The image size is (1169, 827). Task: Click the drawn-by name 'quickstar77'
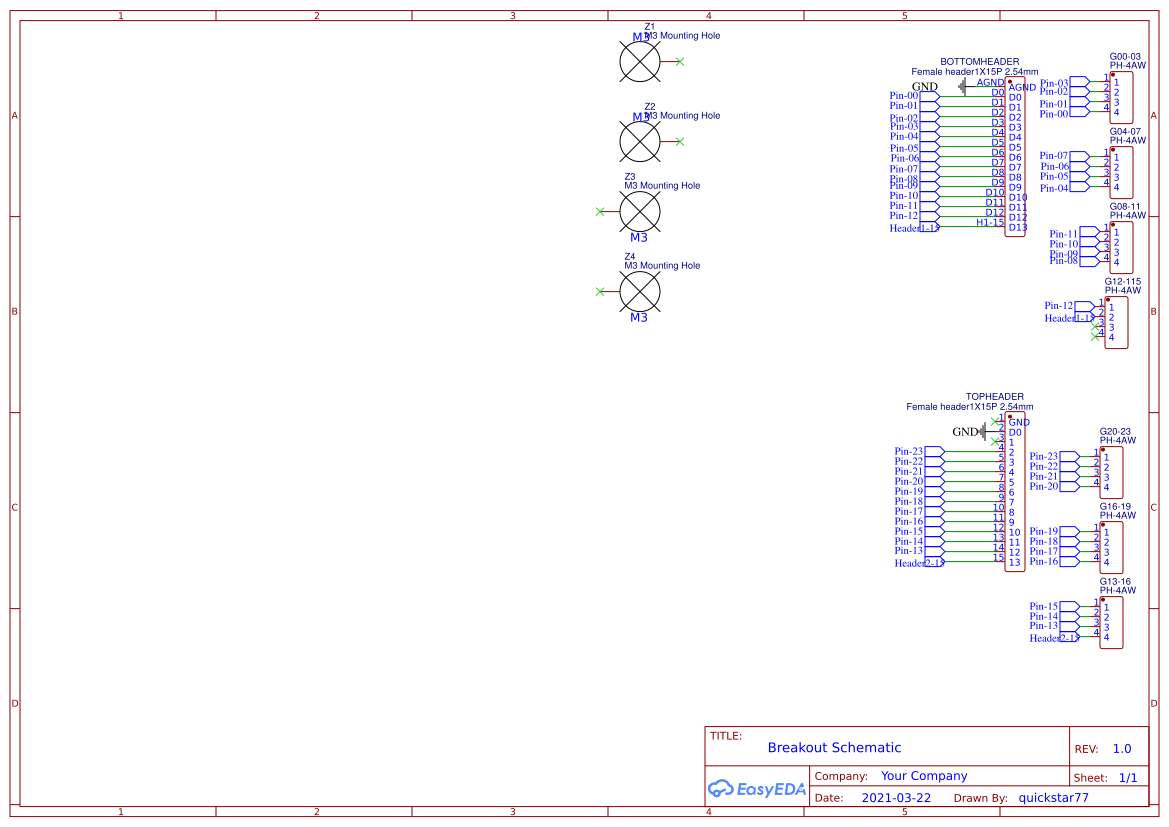click(1053, 798)
